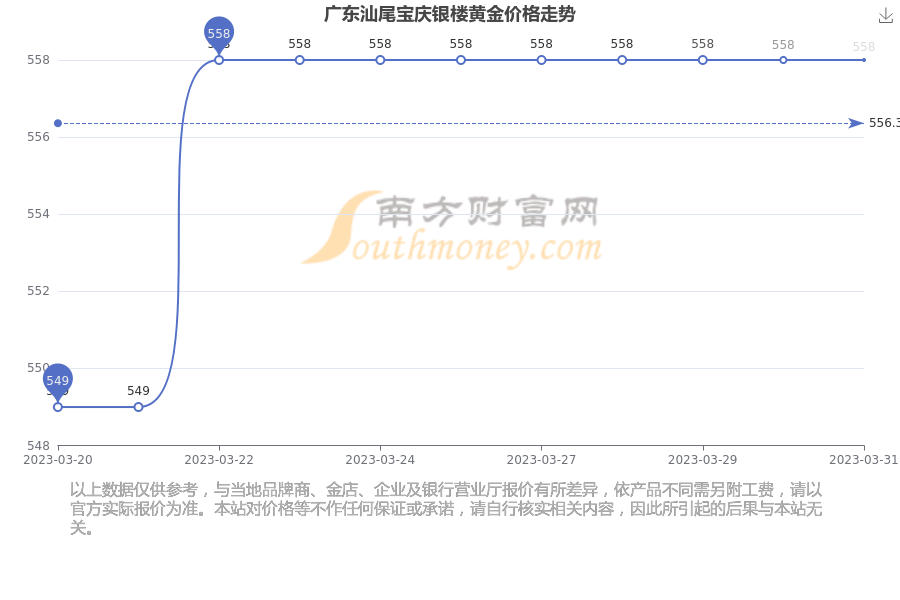900x600 pixels.
Task: Click the 549 max/min pin marker at 2023-03-20
Action: tap(57, 381)
